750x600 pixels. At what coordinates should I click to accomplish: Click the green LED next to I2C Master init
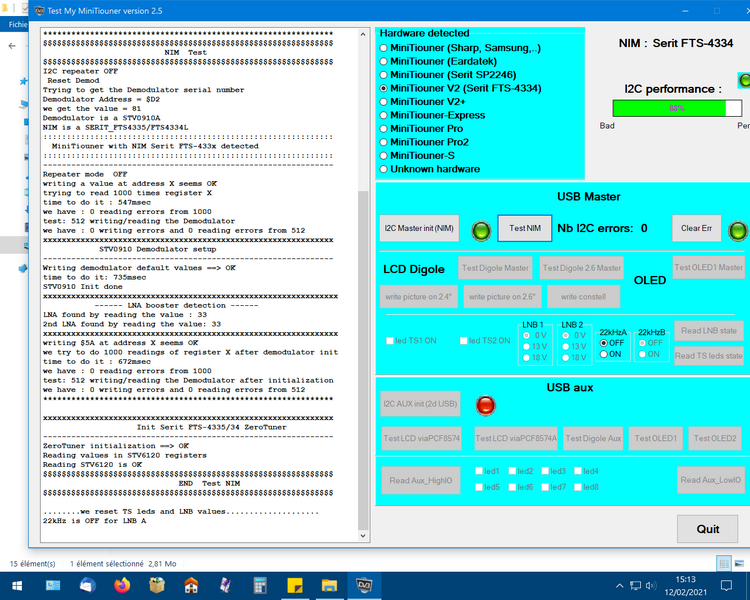pos(481,231)
